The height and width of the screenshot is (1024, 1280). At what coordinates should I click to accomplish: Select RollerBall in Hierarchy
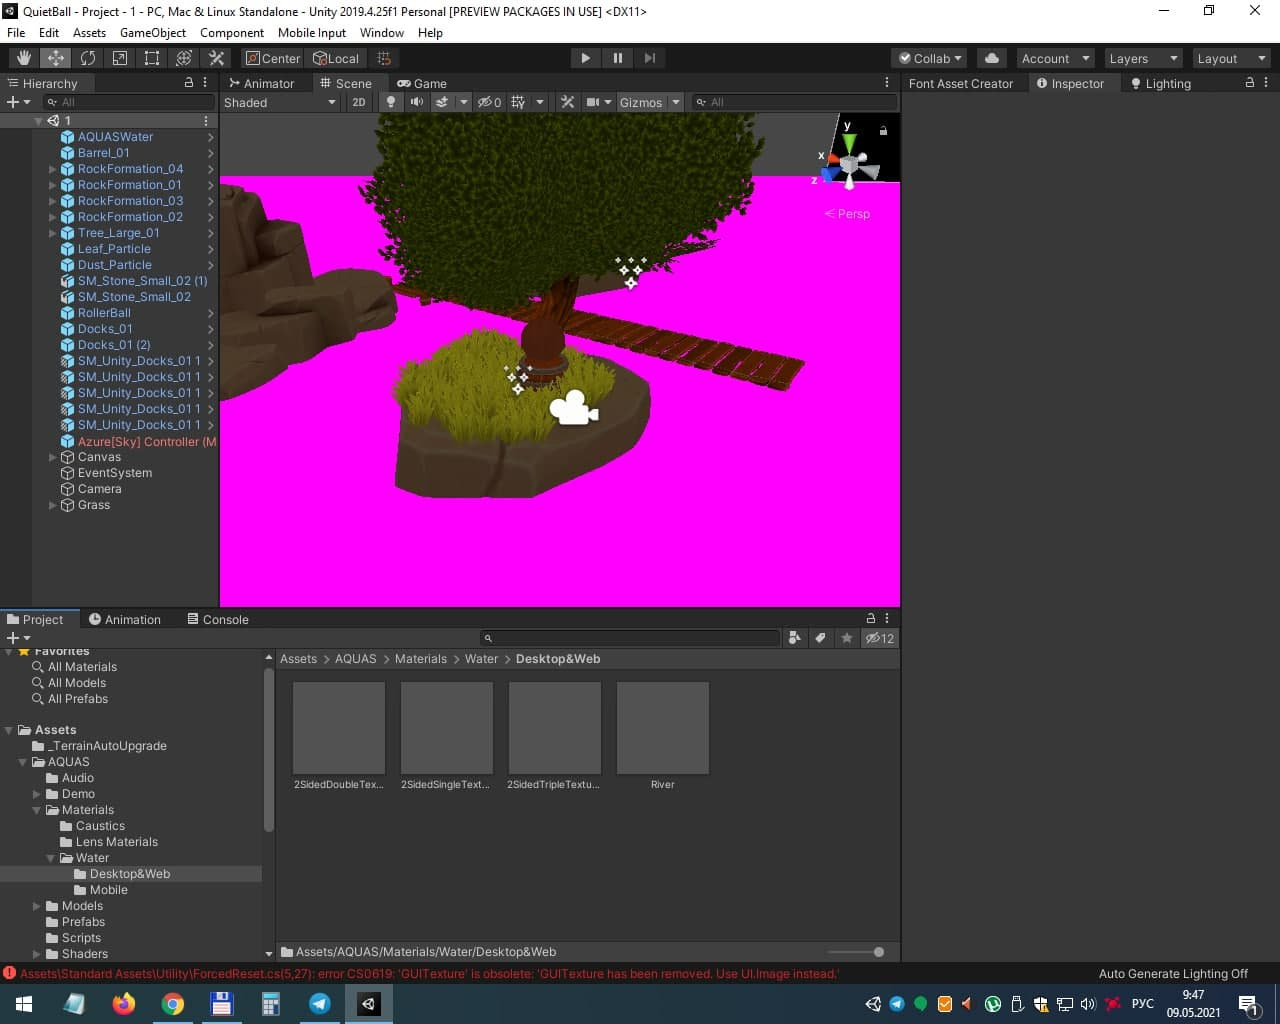[x=104, y=313]
